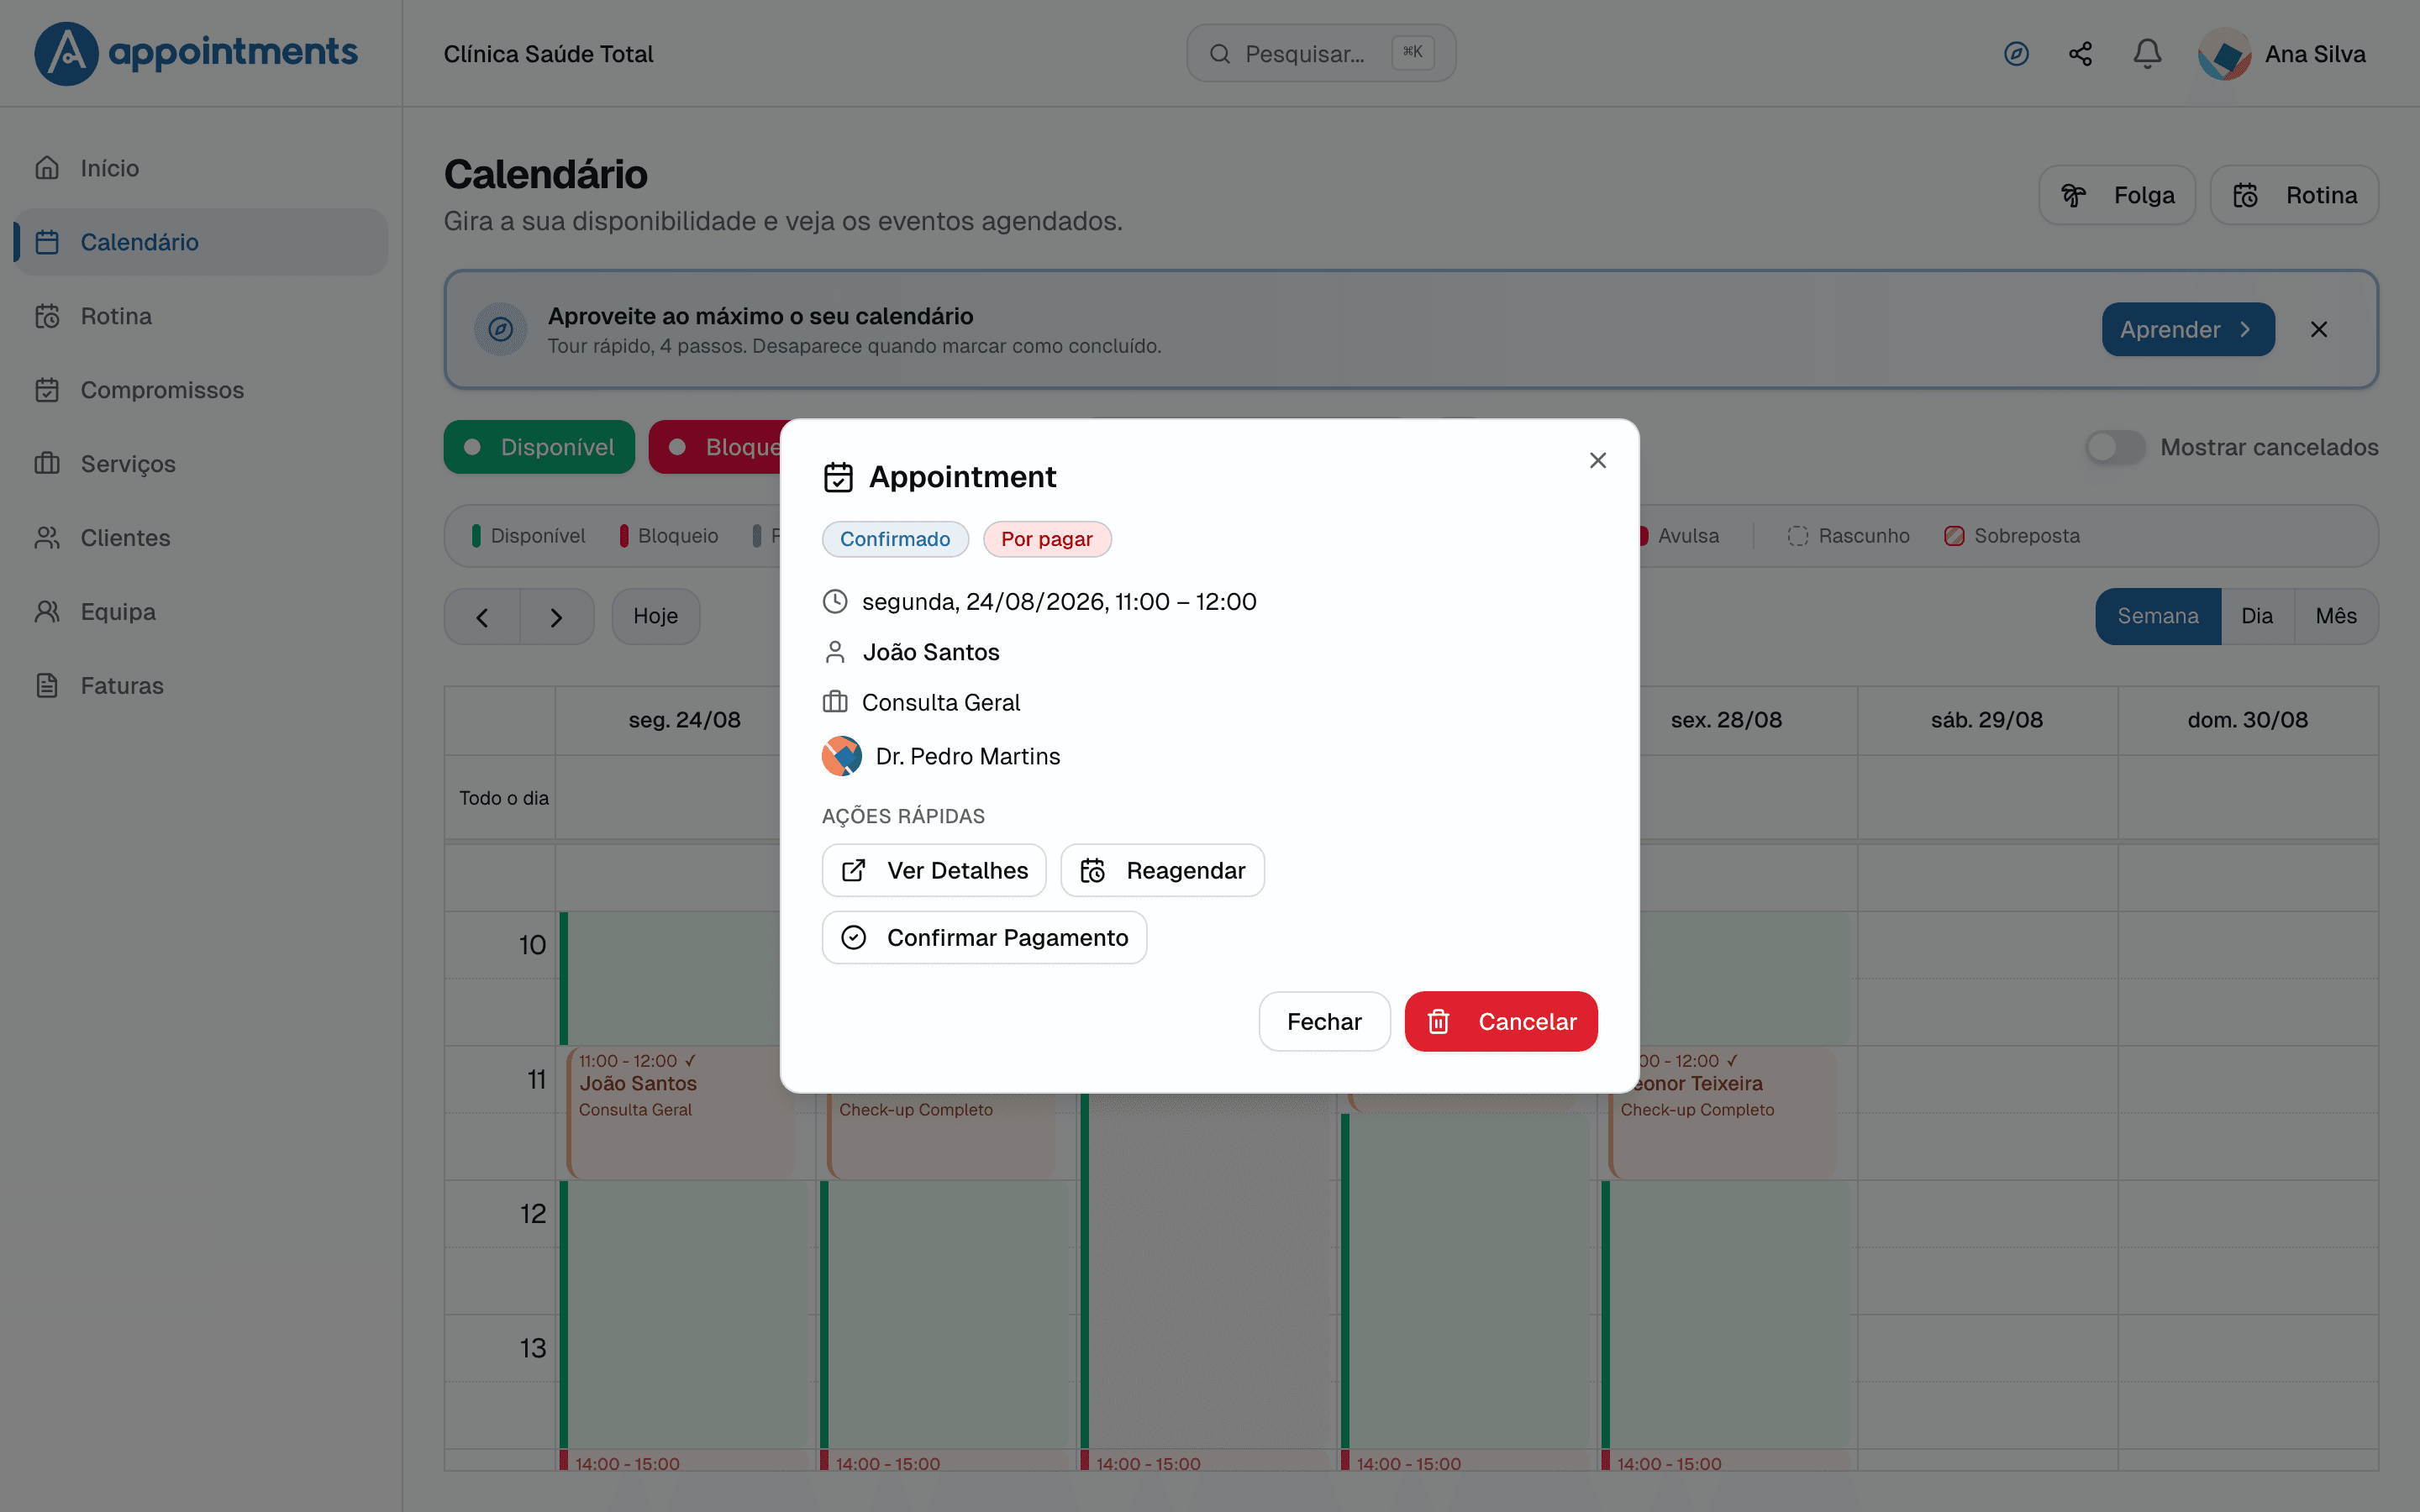
Task: Open Serviços in the sidebar
Action: click(x=200, y=464)
